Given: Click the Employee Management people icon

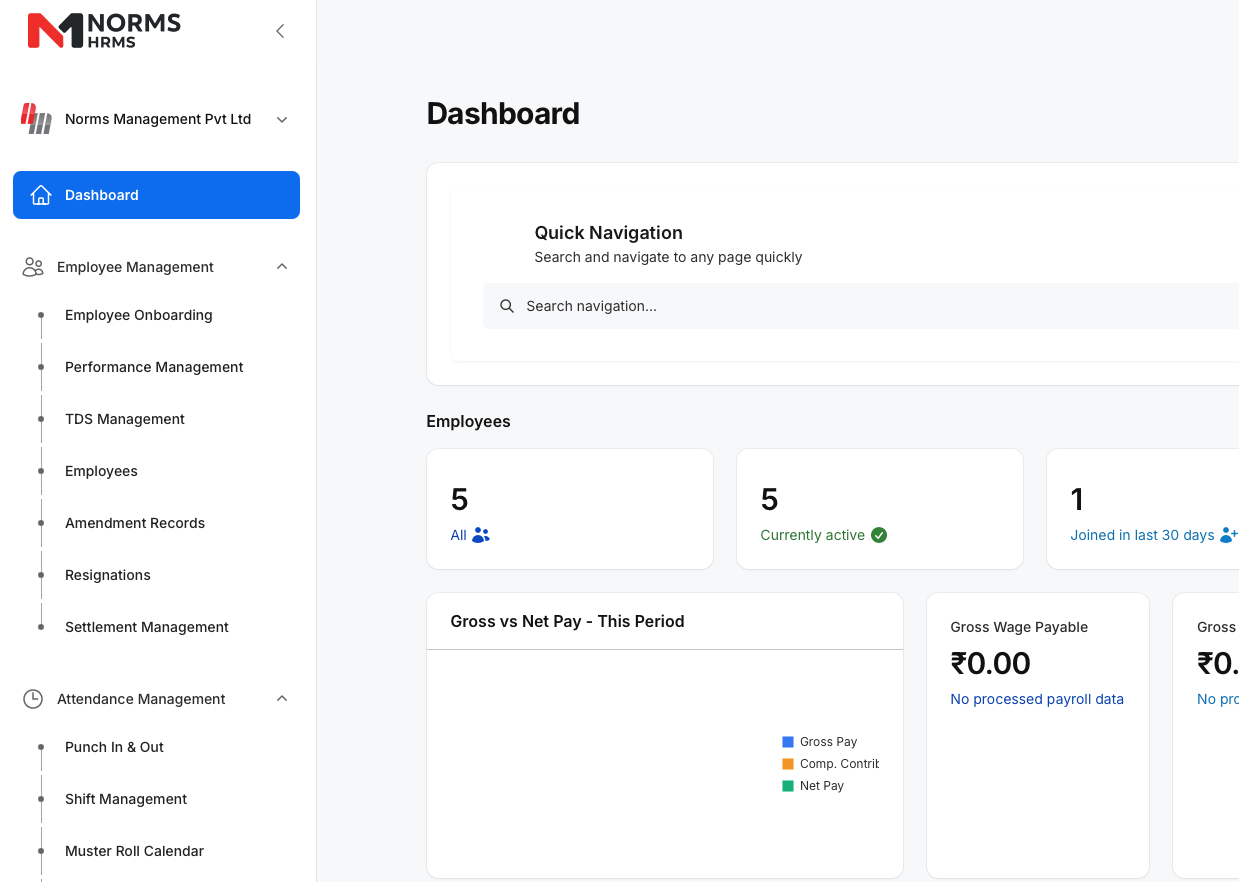Looking at the screenshot, I should tap(33, 267).
